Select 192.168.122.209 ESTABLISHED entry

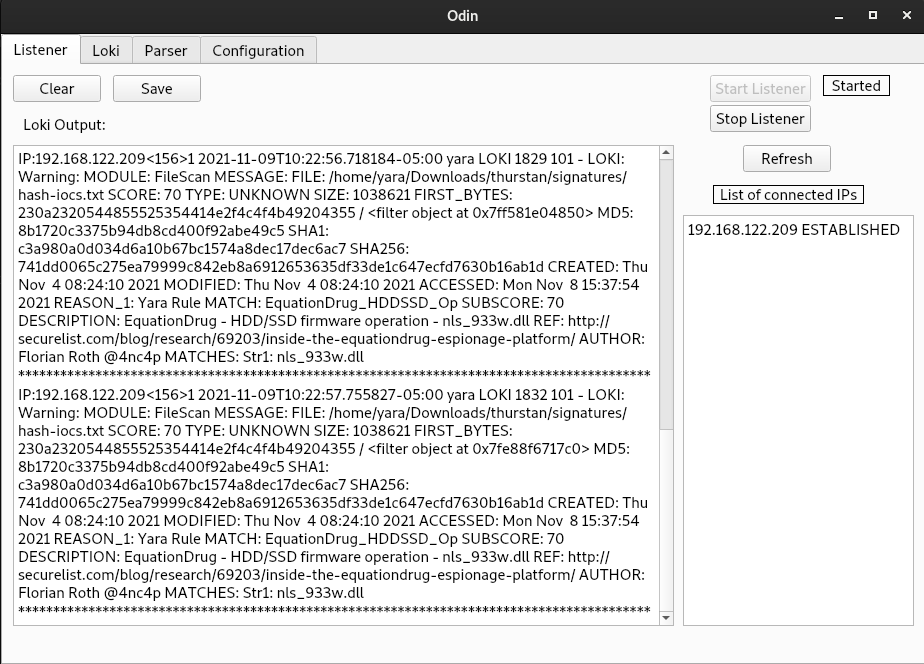click(x=793, y=230)
